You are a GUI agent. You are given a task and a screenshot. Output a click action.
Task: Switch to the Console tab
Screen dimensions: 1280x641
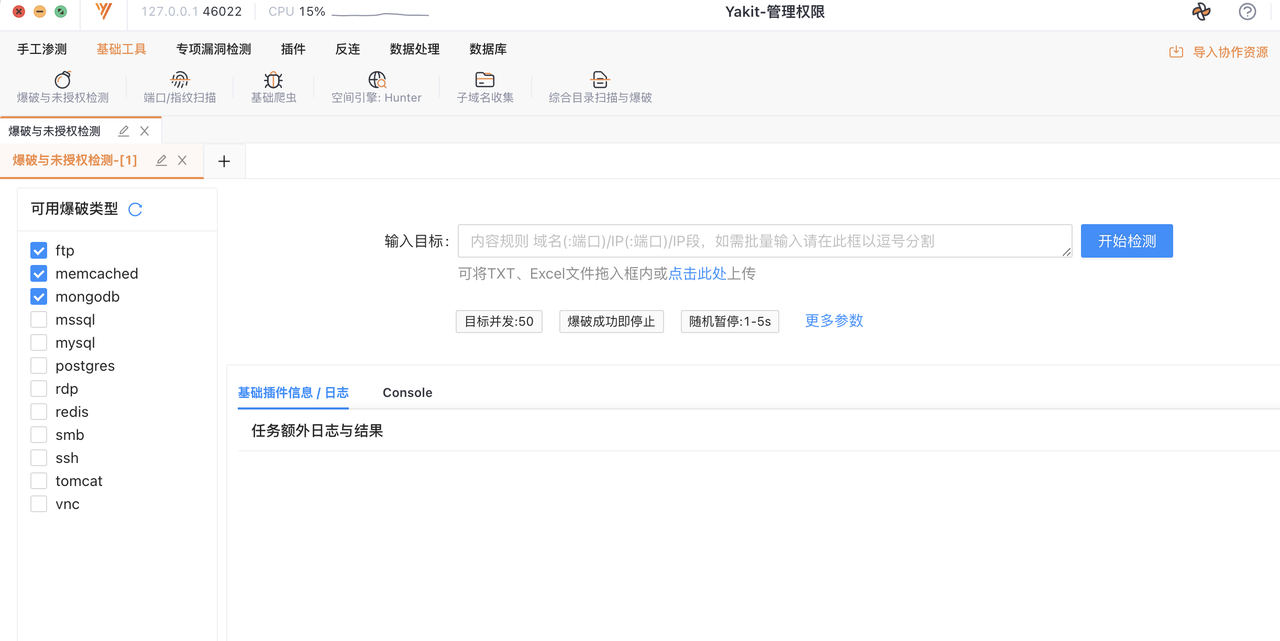click(407, 393)
